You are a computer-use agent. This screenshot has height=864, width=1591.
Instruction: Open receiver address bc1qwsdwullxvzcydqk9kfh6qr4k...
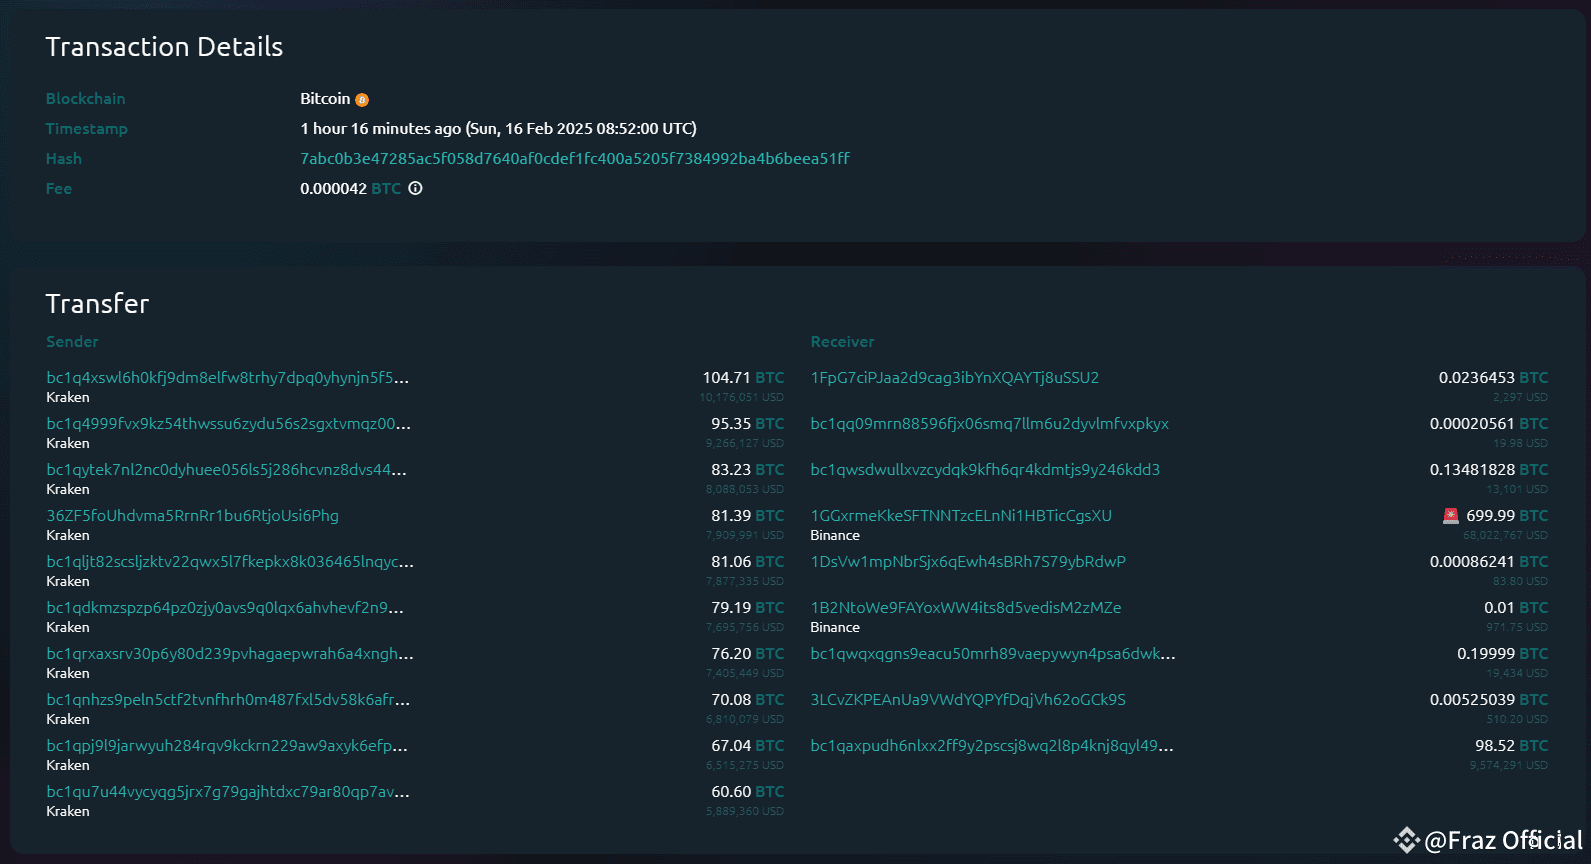985,470
